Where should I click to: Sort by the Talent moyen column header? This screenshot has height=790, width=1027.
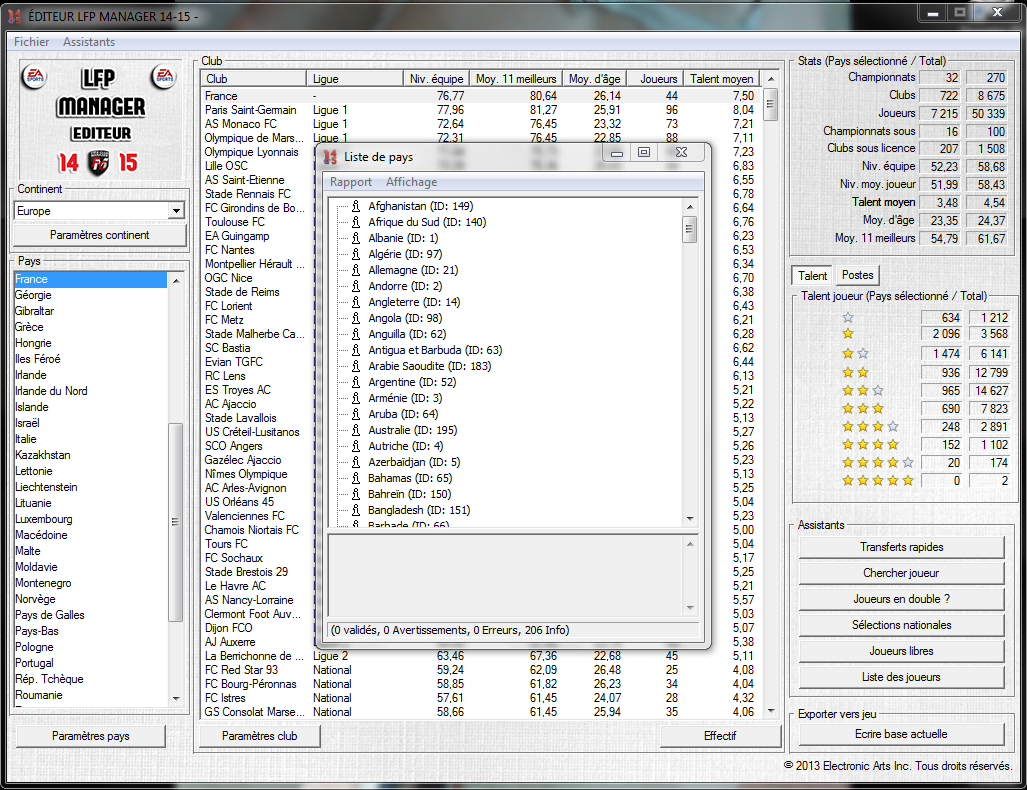(x=721, y=79)
